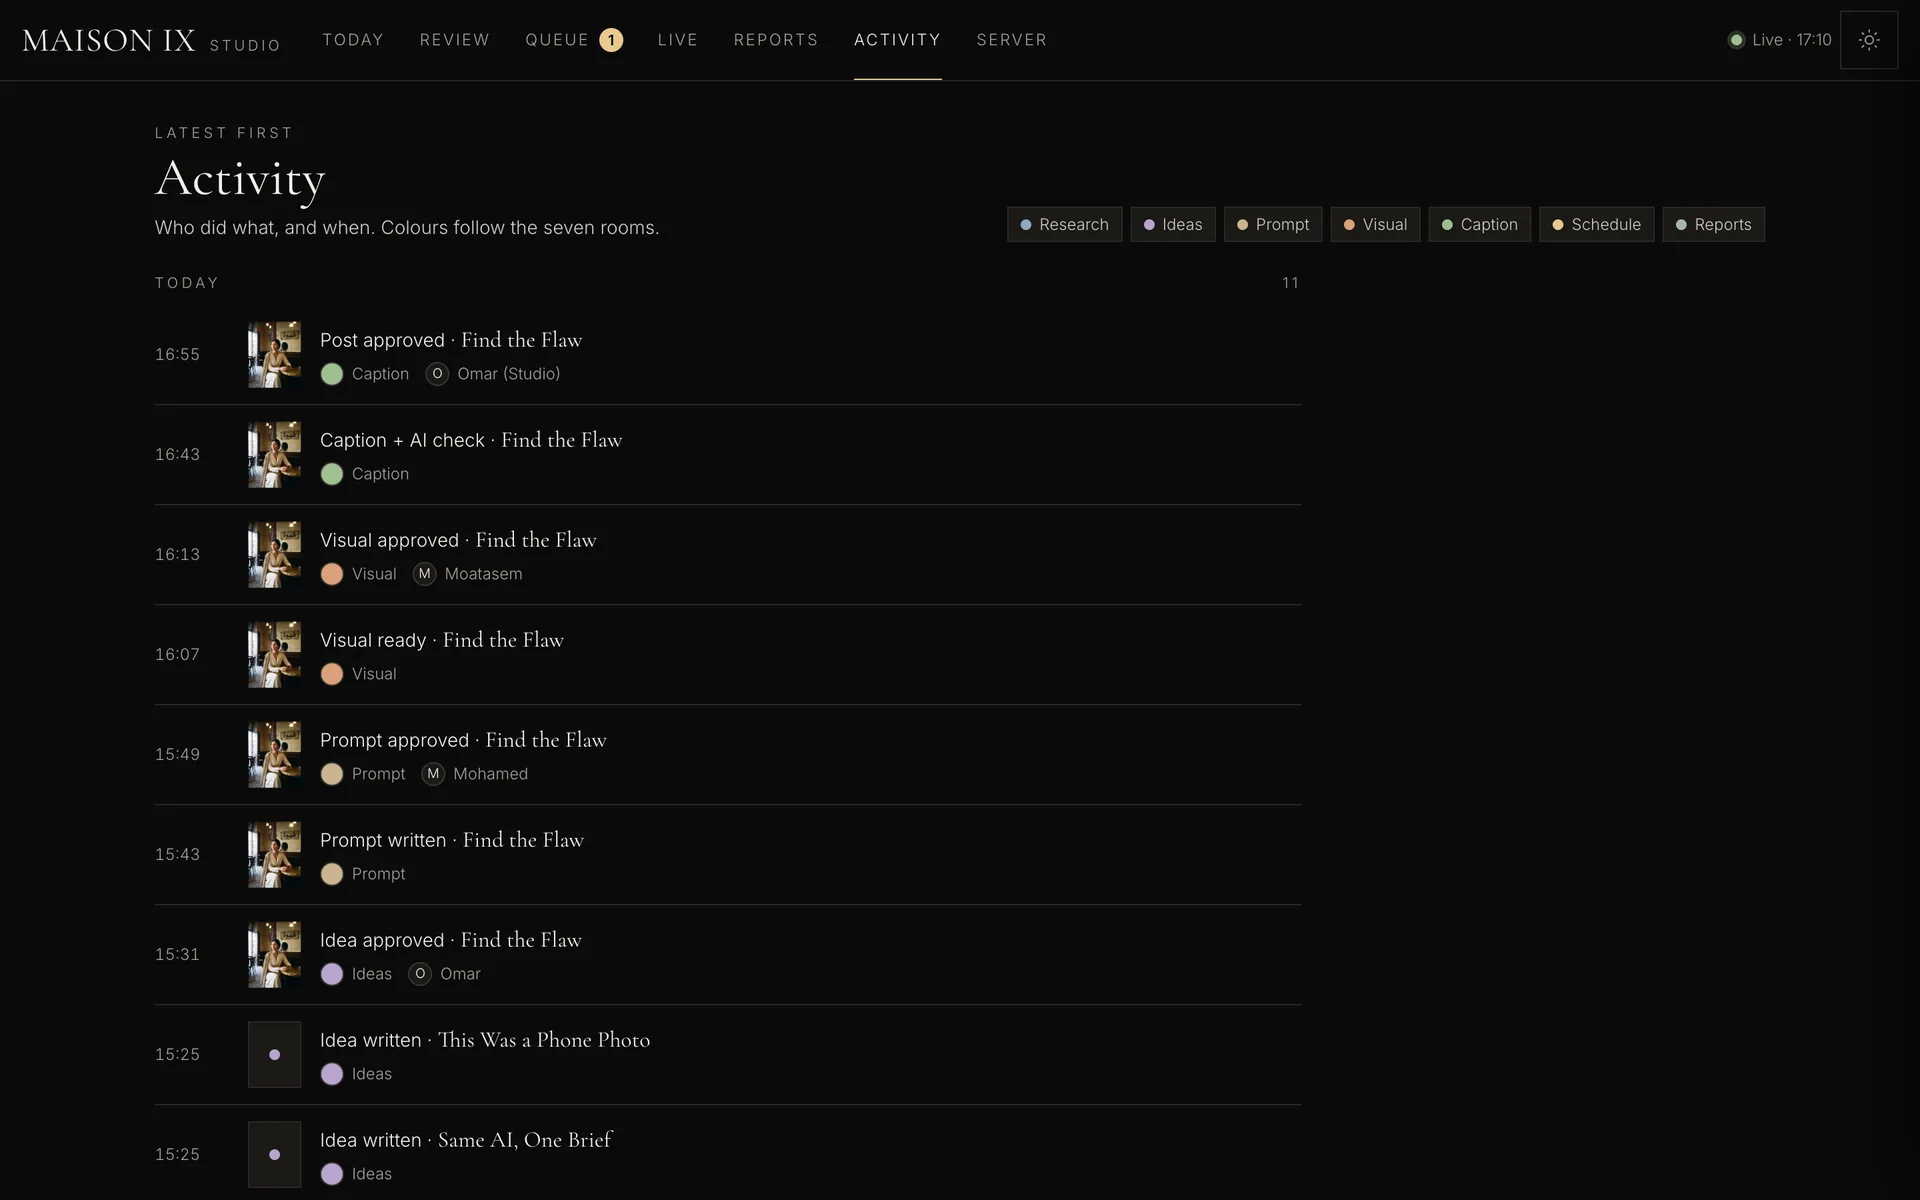This screenshot has width=1920, height=1200.
Task: Toggle light/dark theme sun icon
Action: (1869, 40)
